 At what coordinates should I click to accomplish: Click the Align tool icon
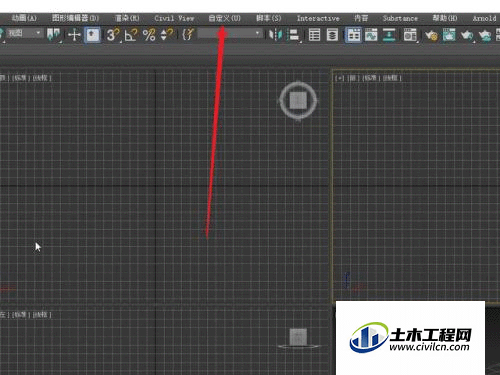pyautogui.click(x=293, y=35)
